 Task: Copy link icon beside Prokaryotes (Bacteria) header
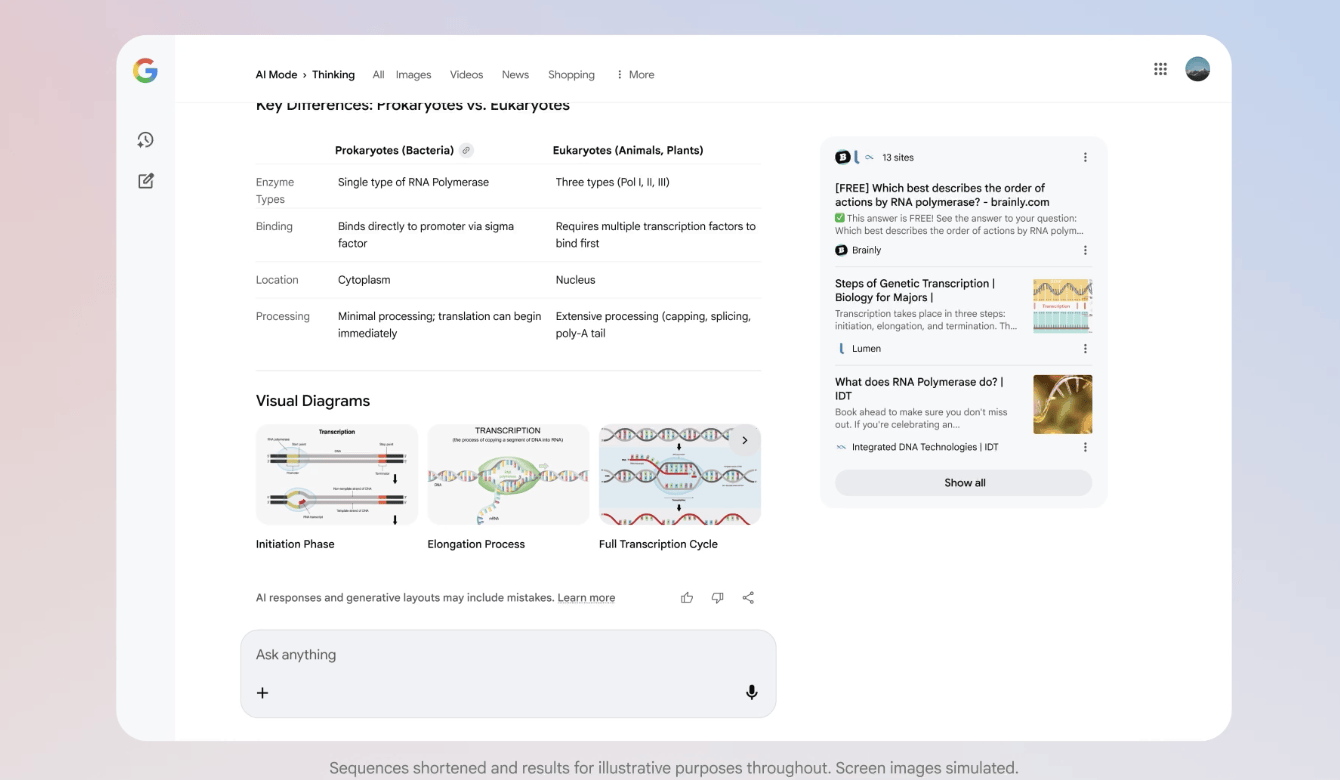coord(466,151)
